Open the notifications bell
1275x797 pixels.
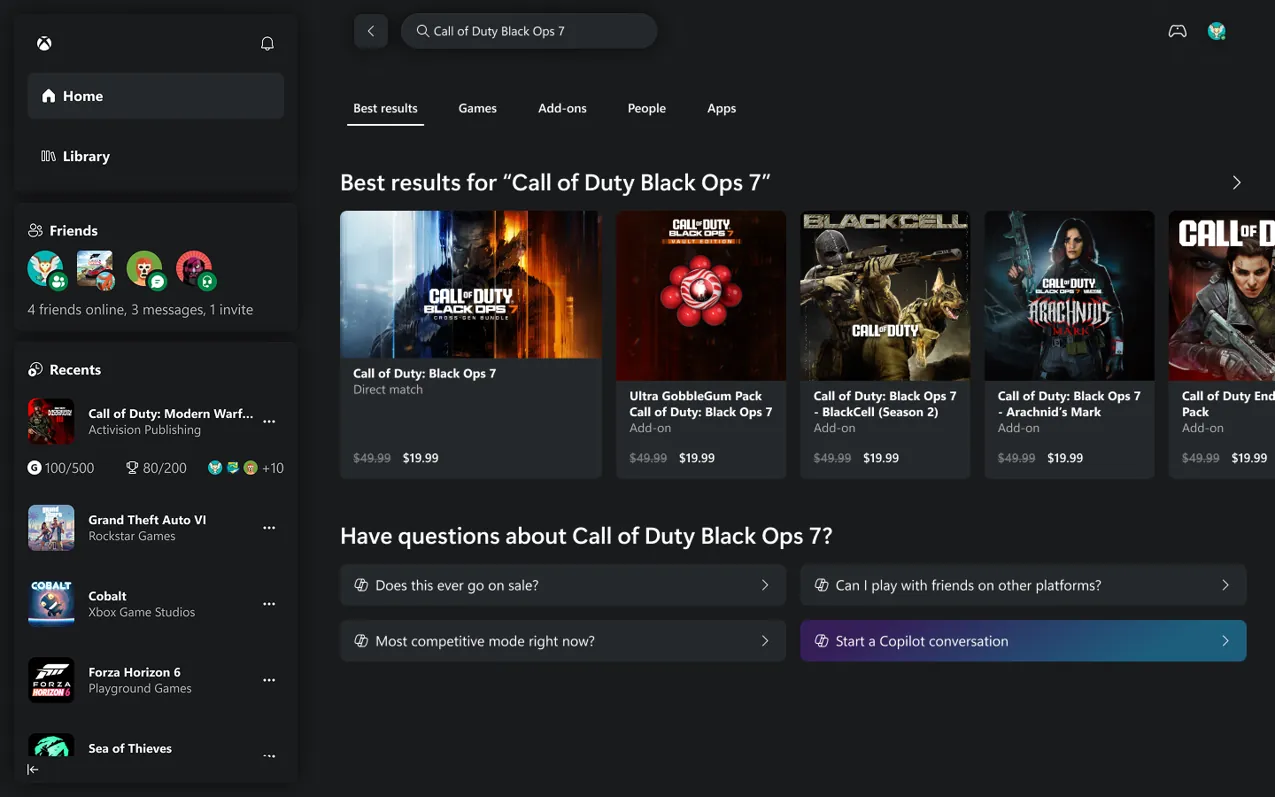coord(267,43)
